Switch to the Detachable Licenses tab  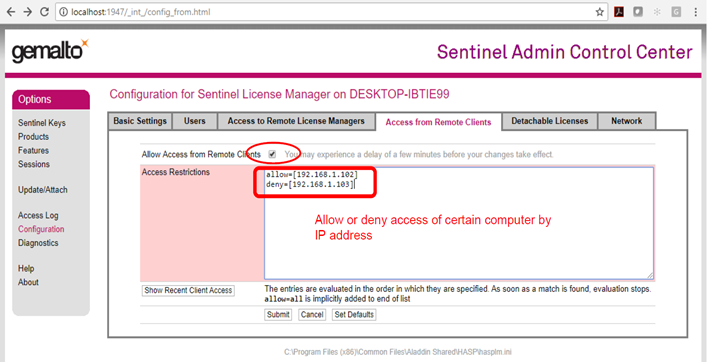(x=550, y=121)
